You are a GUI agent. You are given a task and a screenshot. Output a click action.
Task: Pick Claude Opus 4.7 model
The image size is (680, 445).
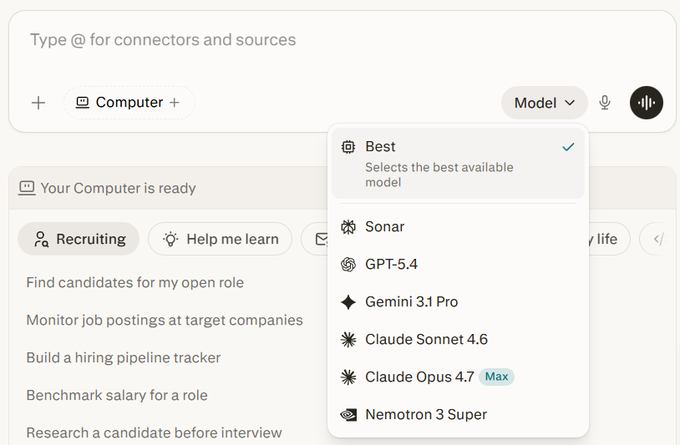(458, 377)
